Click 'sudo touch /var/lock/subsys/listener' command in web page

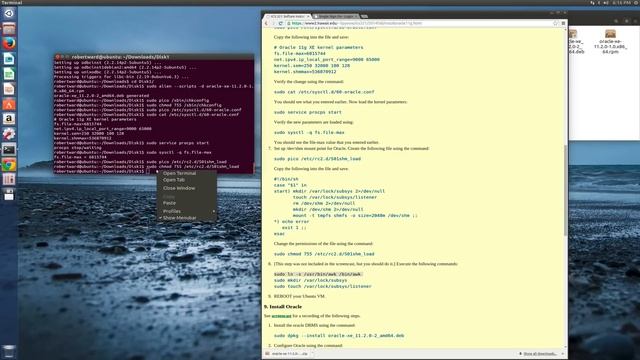pyautogui.click(x=322, y=287)
